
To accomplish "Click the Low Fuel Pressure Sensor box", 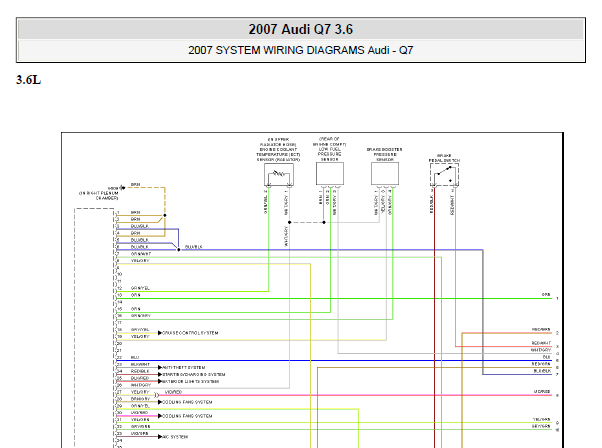I will tap(330, 174).
